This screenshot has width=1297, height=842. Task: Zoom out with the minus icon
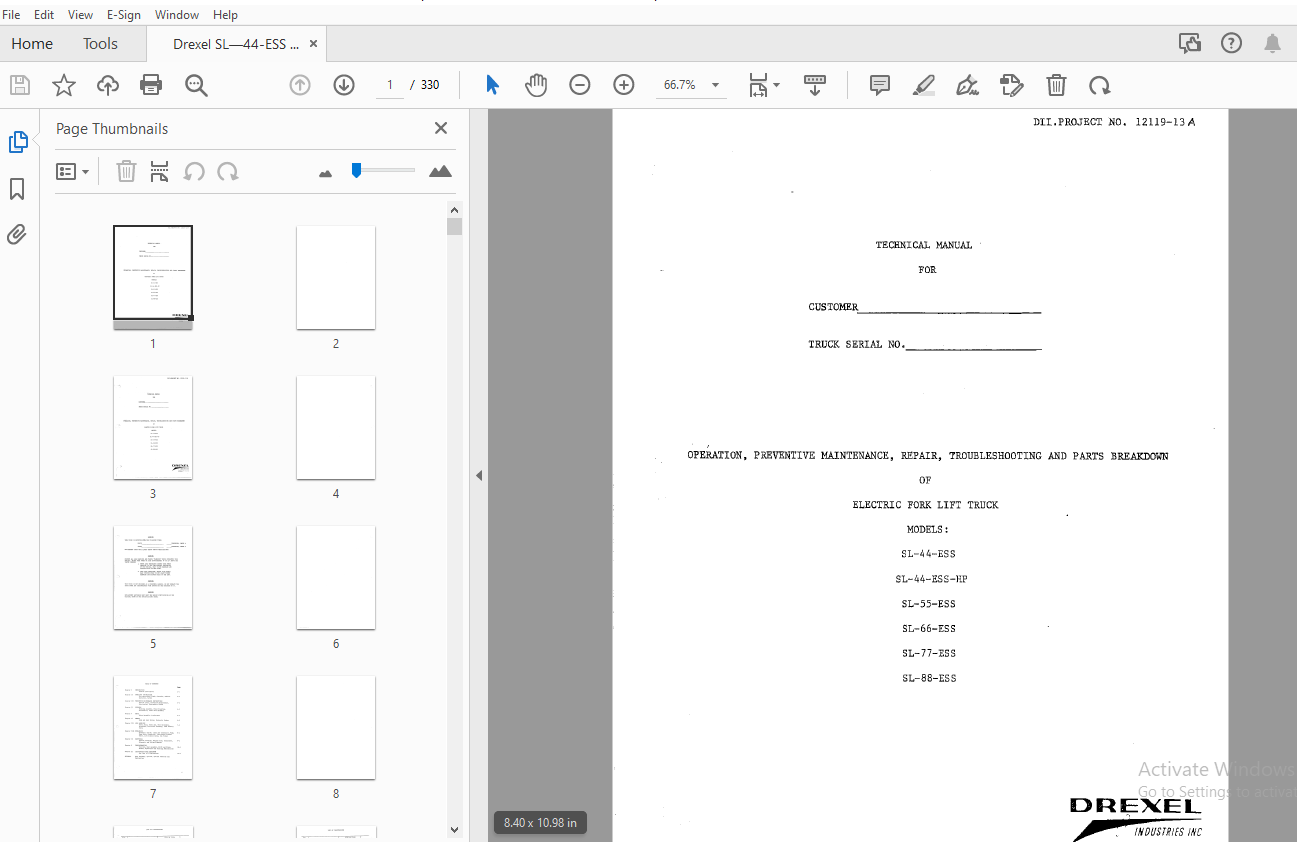(580, 85)
